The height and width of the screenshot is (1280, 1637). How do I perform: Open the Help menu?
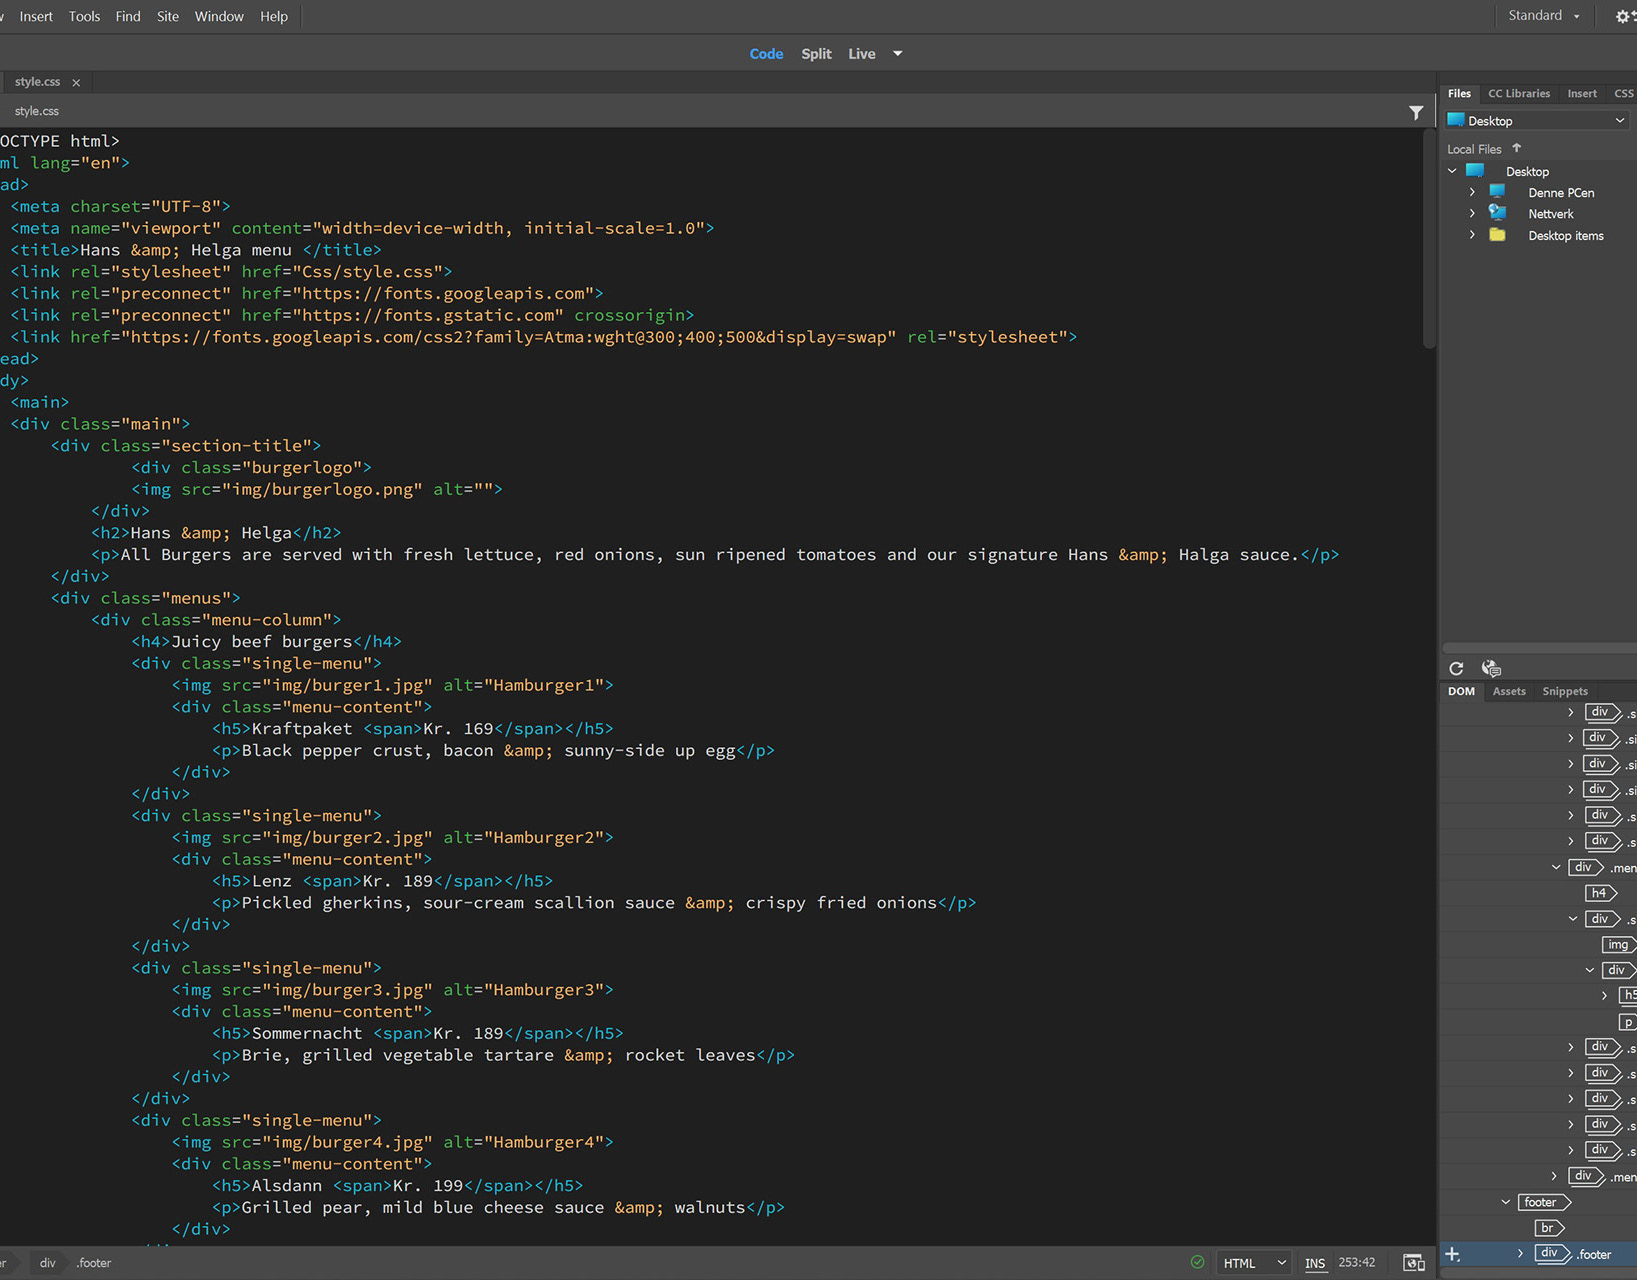274,16
